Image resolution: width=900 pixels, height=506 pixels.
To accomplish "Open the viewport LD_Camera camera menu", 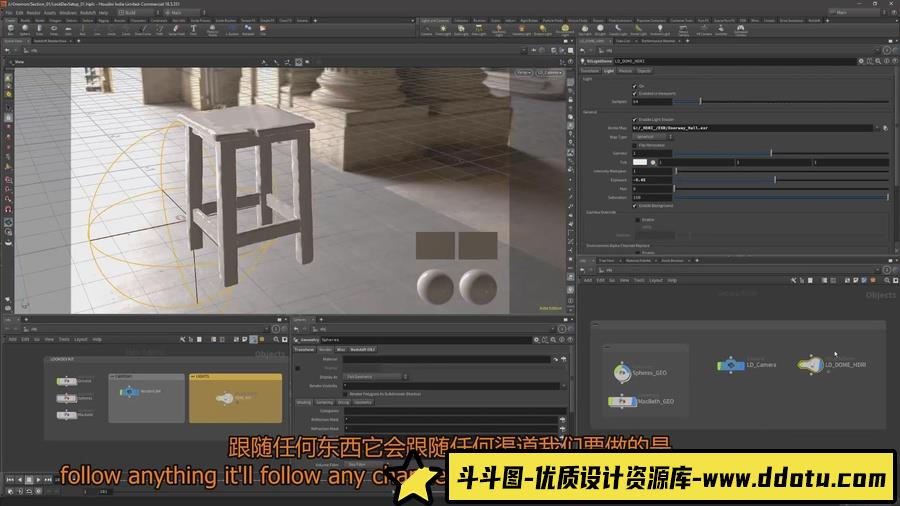I will pyautogui.click(x=549, y=73).
